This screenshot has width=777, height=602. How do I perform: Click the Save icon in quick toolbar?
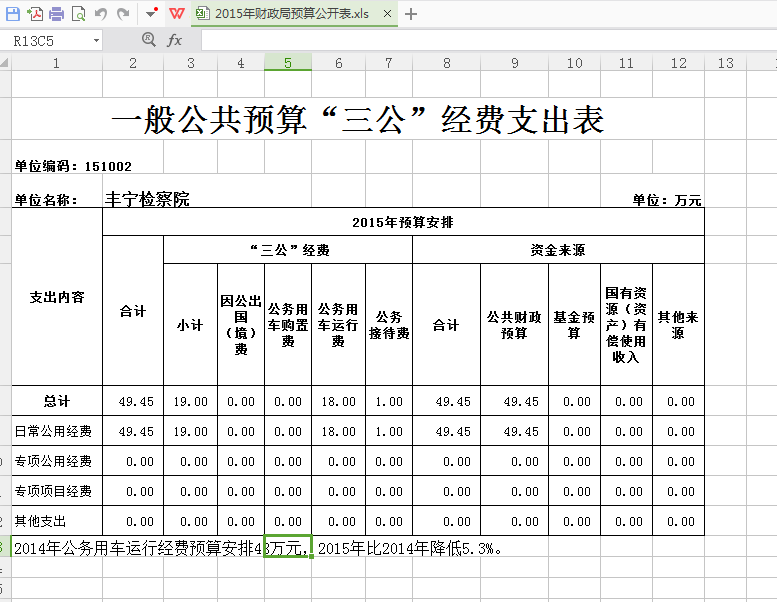click(13, 13)
